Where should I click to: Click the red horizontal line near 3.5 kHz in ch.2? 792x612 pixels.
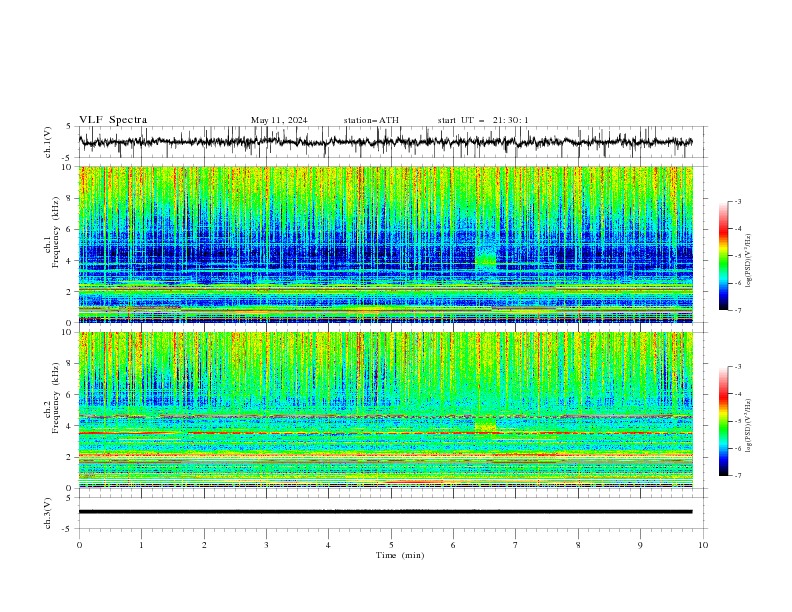[385, 433]
